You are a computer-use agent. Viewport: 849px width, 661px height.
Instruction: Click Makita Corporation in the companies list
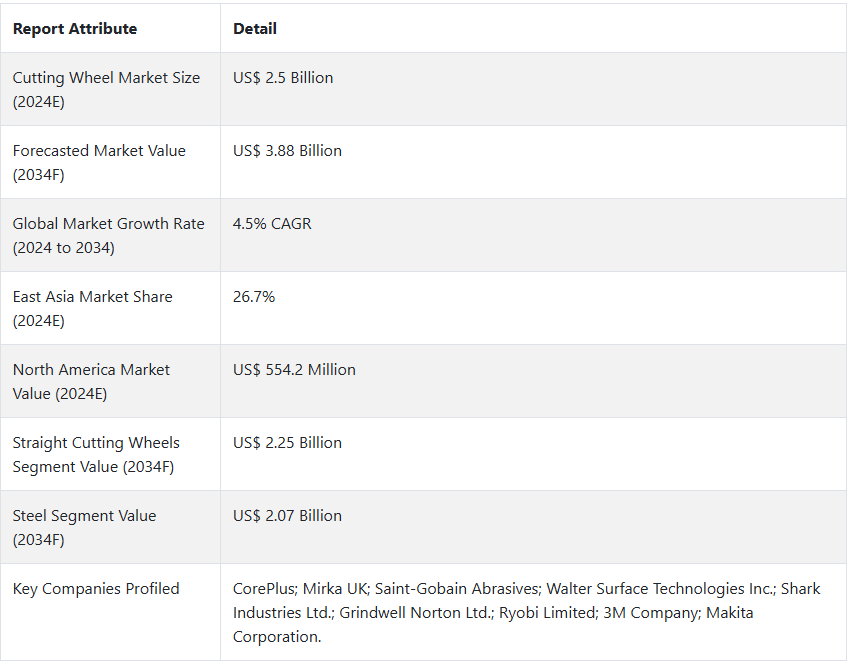pyautogui.click(x=277, y=636)
